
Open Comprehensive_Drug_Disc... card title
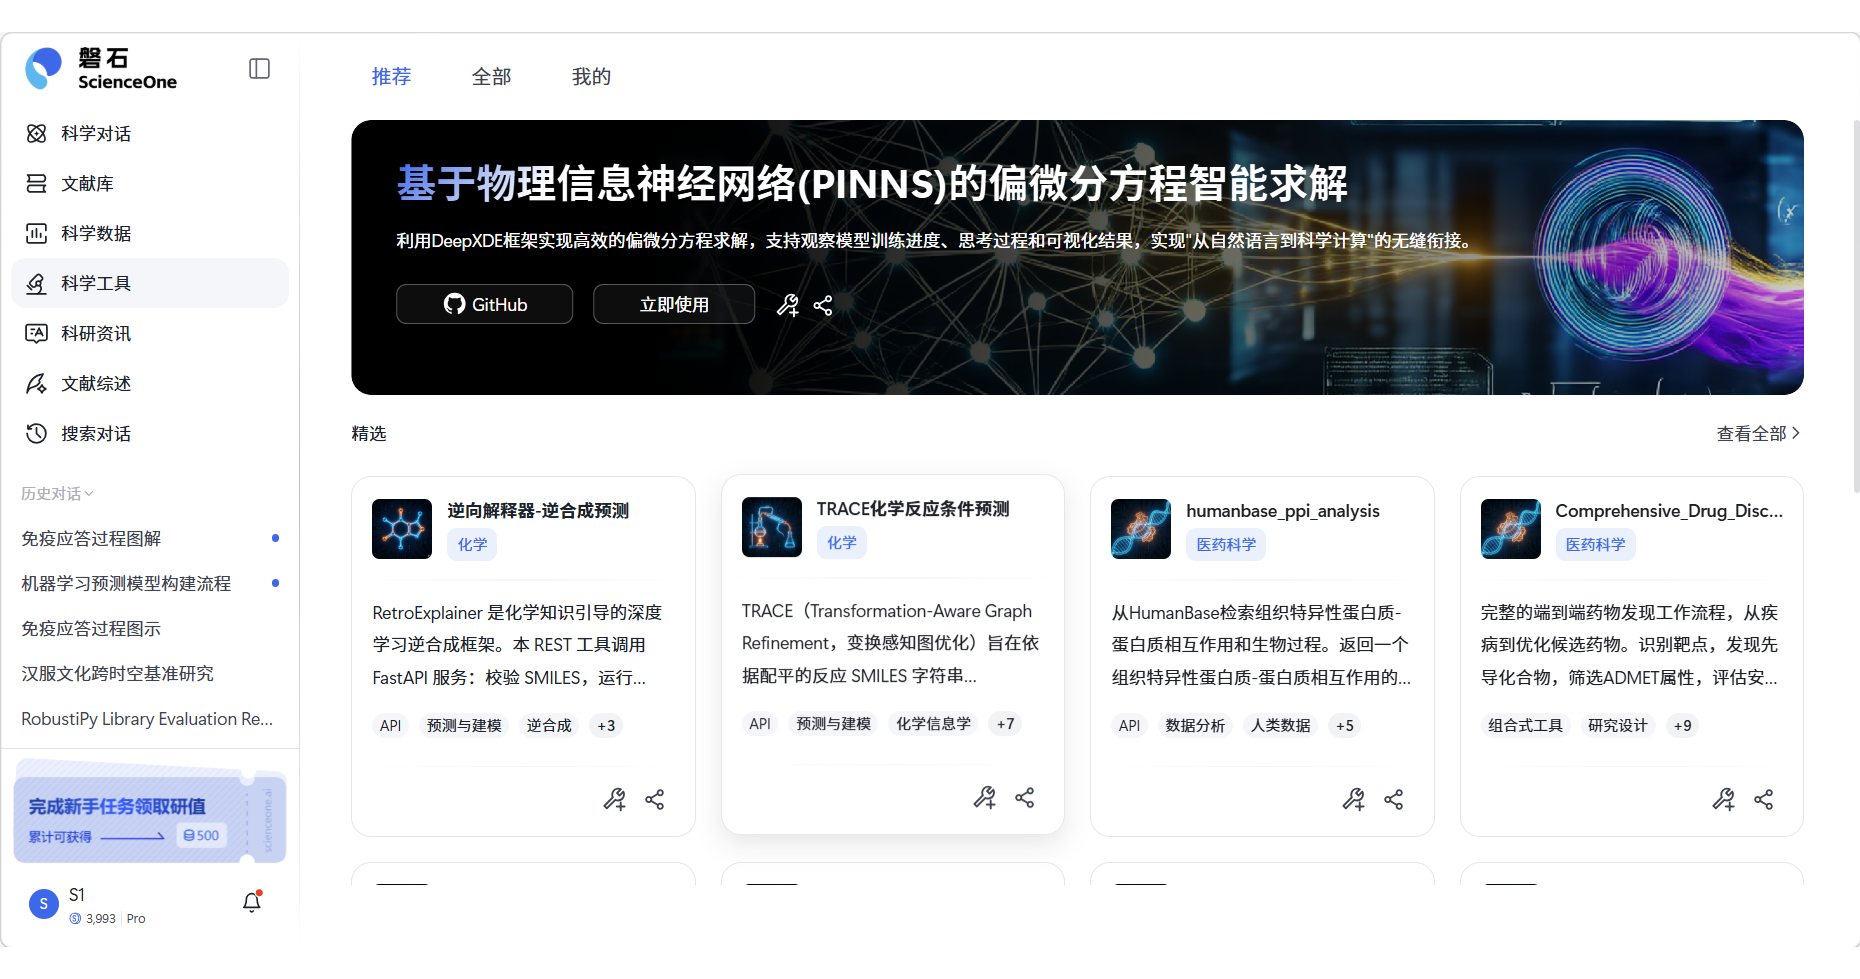(x=1669, y=510)
